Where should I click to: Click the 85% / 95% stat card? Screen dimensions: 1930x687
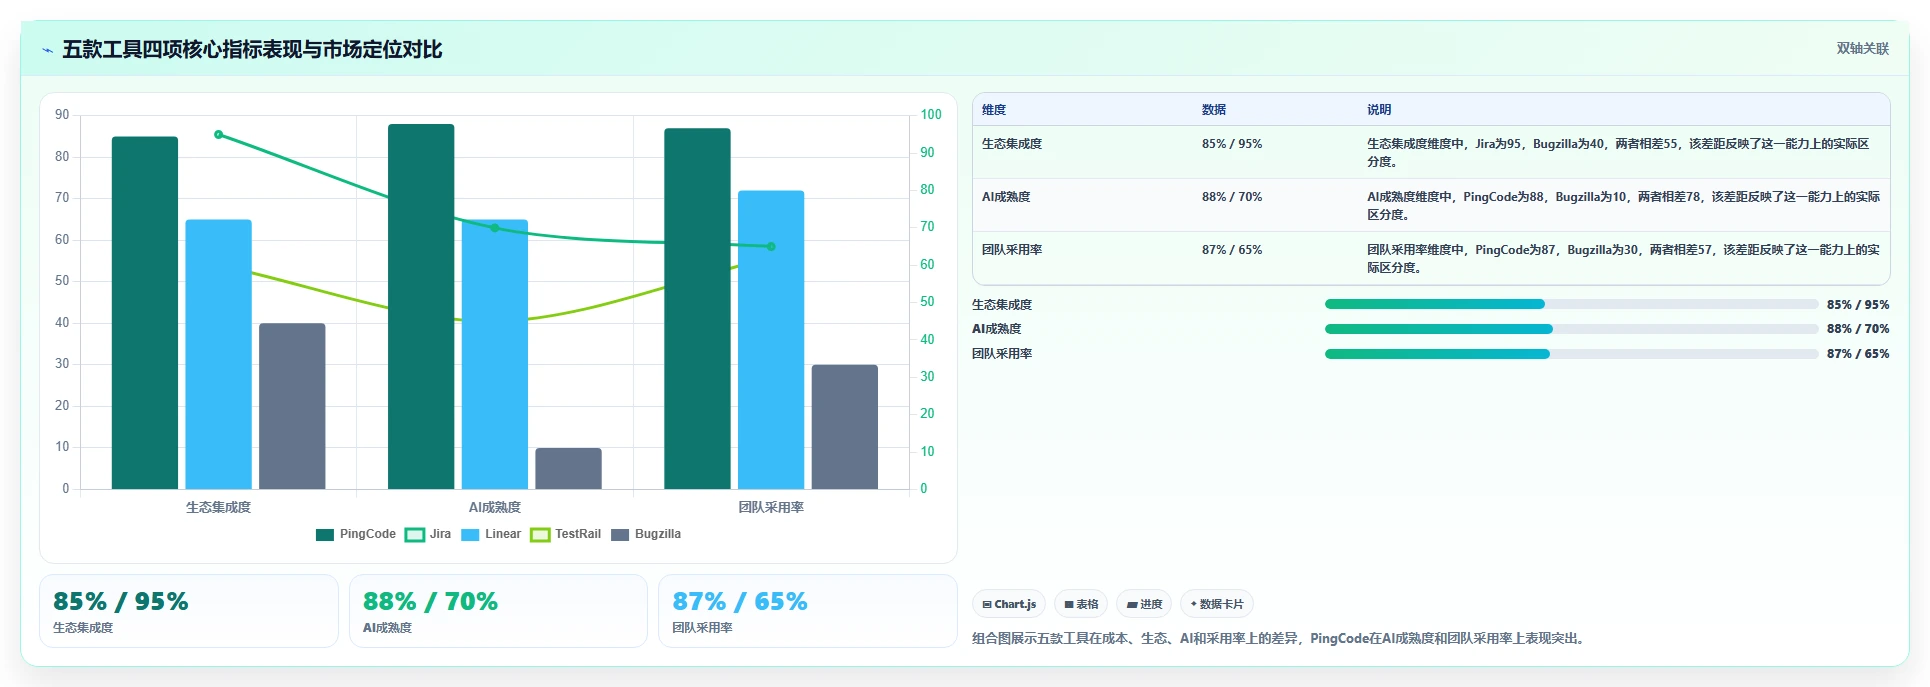coord(189,611)
